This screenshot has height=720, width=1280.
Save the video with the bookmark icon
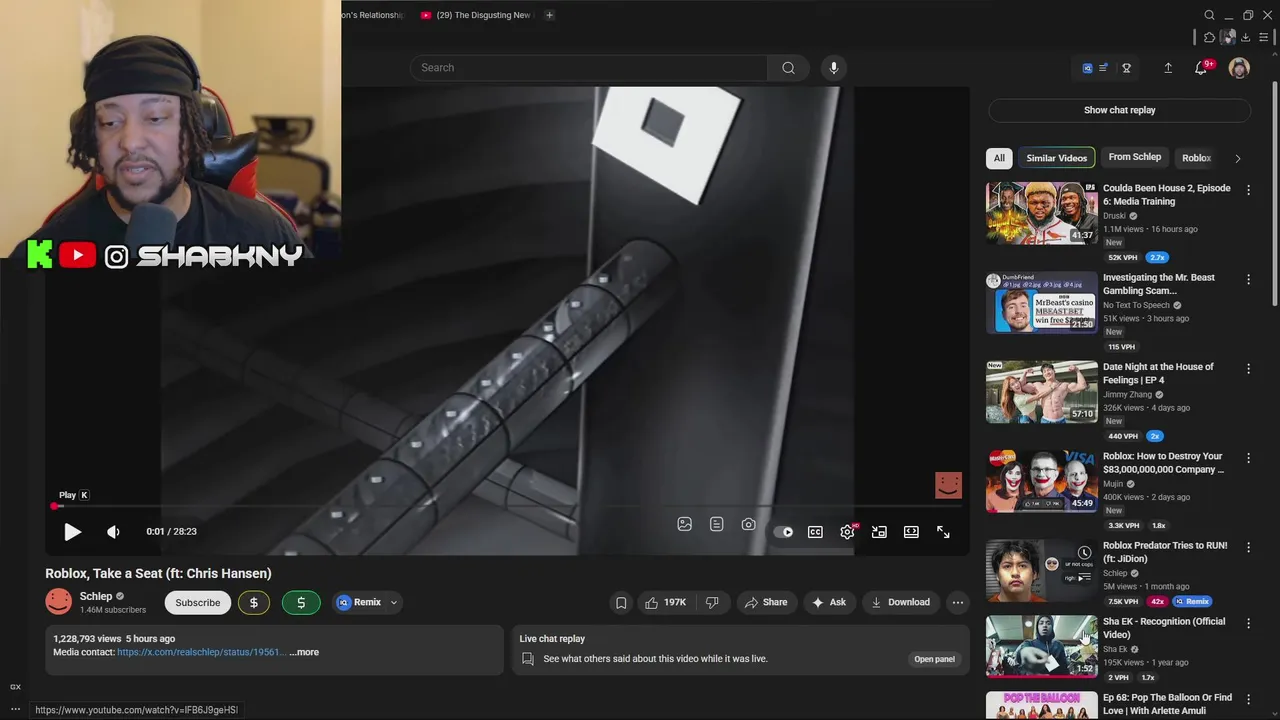621,602
